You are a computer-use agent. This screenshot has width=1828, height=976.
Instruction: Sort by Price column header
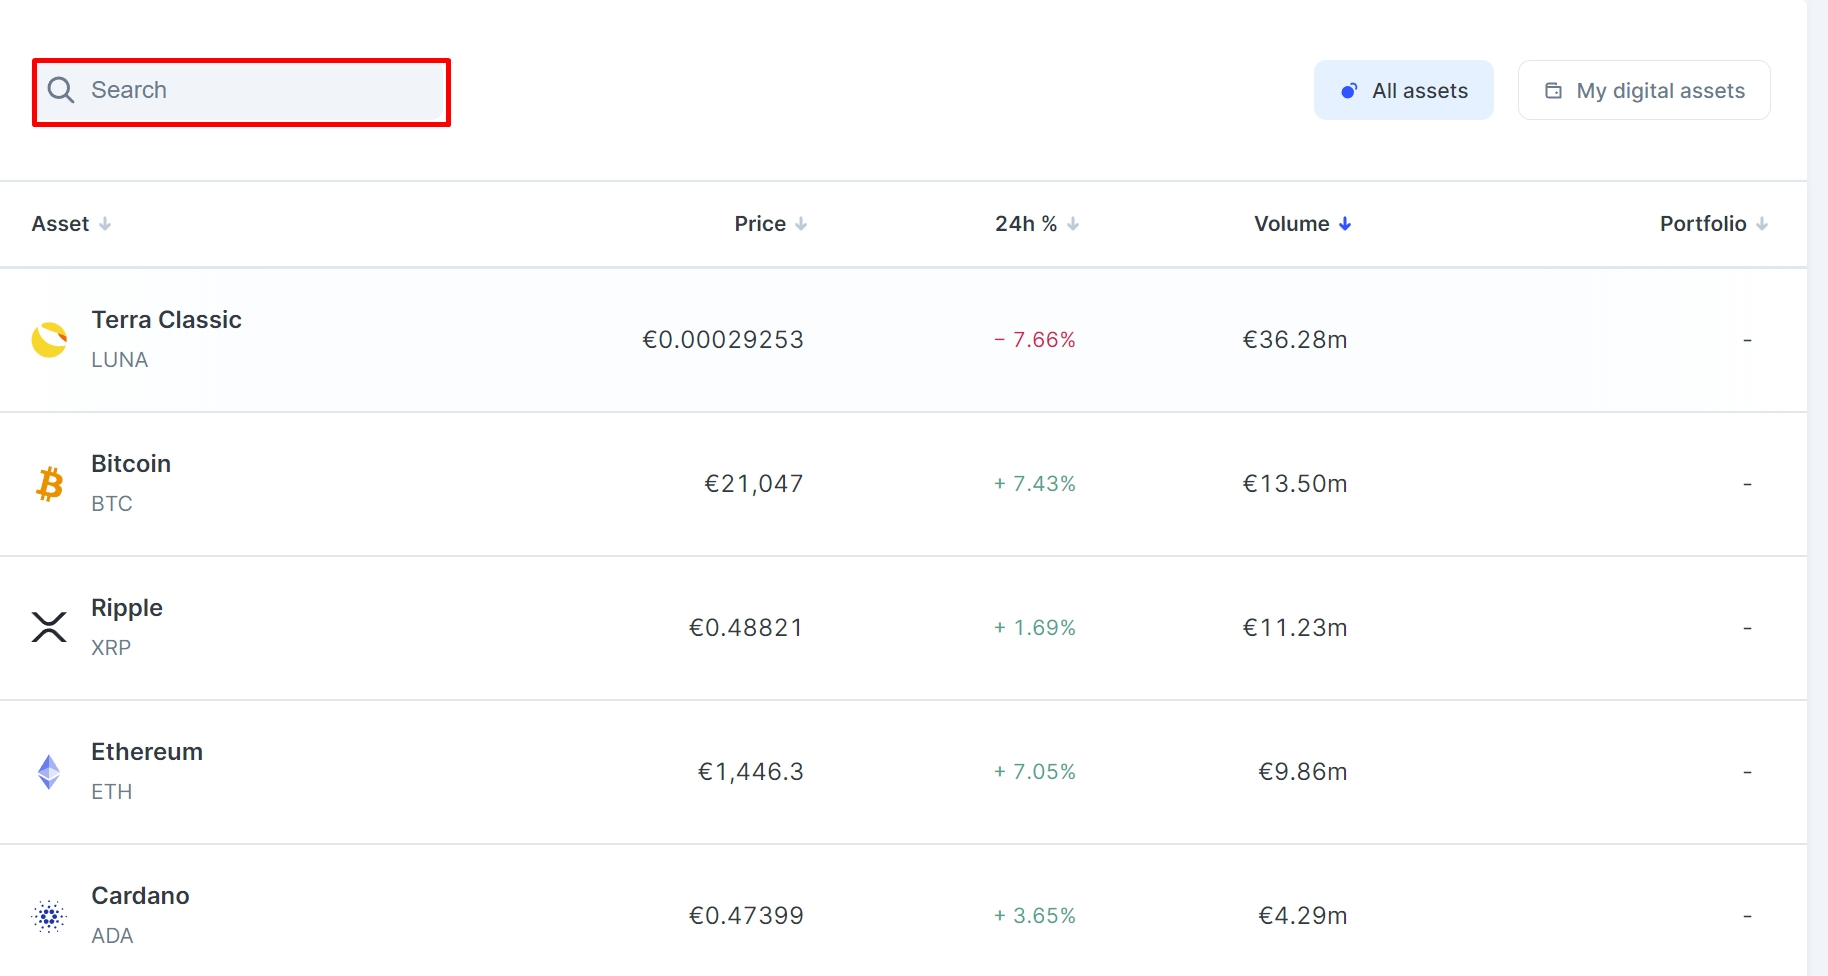tap(771, 224)
